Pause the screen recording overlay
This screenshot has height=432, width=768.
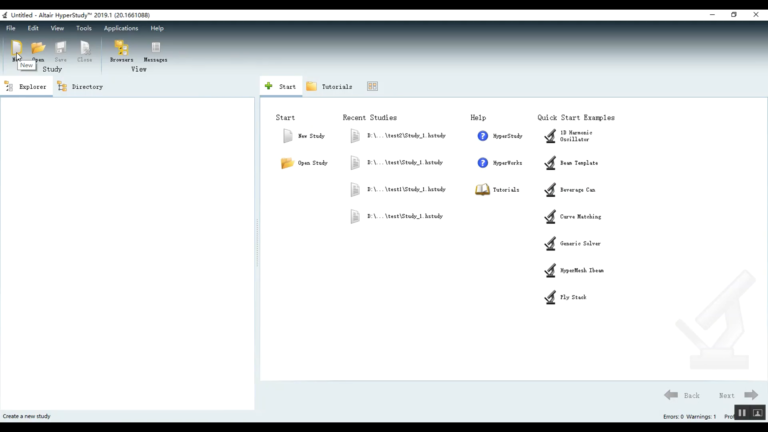point(742,413)
